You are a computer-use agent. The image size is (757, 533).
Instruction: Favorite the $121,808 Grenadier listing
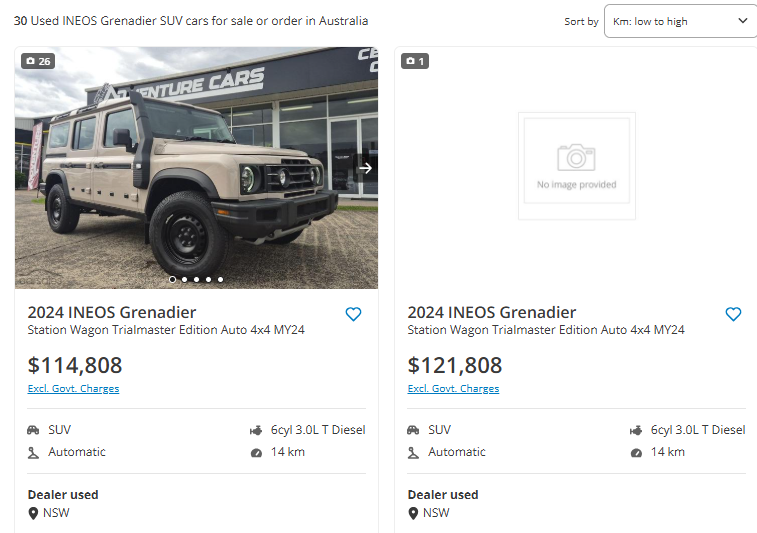tap(733, 314)
